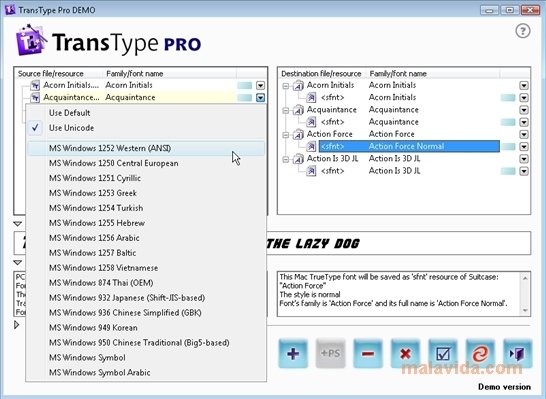Click Action Is 3D JL suitcase icon
Viewport: 546px width, 399px height.
(298, 159)
